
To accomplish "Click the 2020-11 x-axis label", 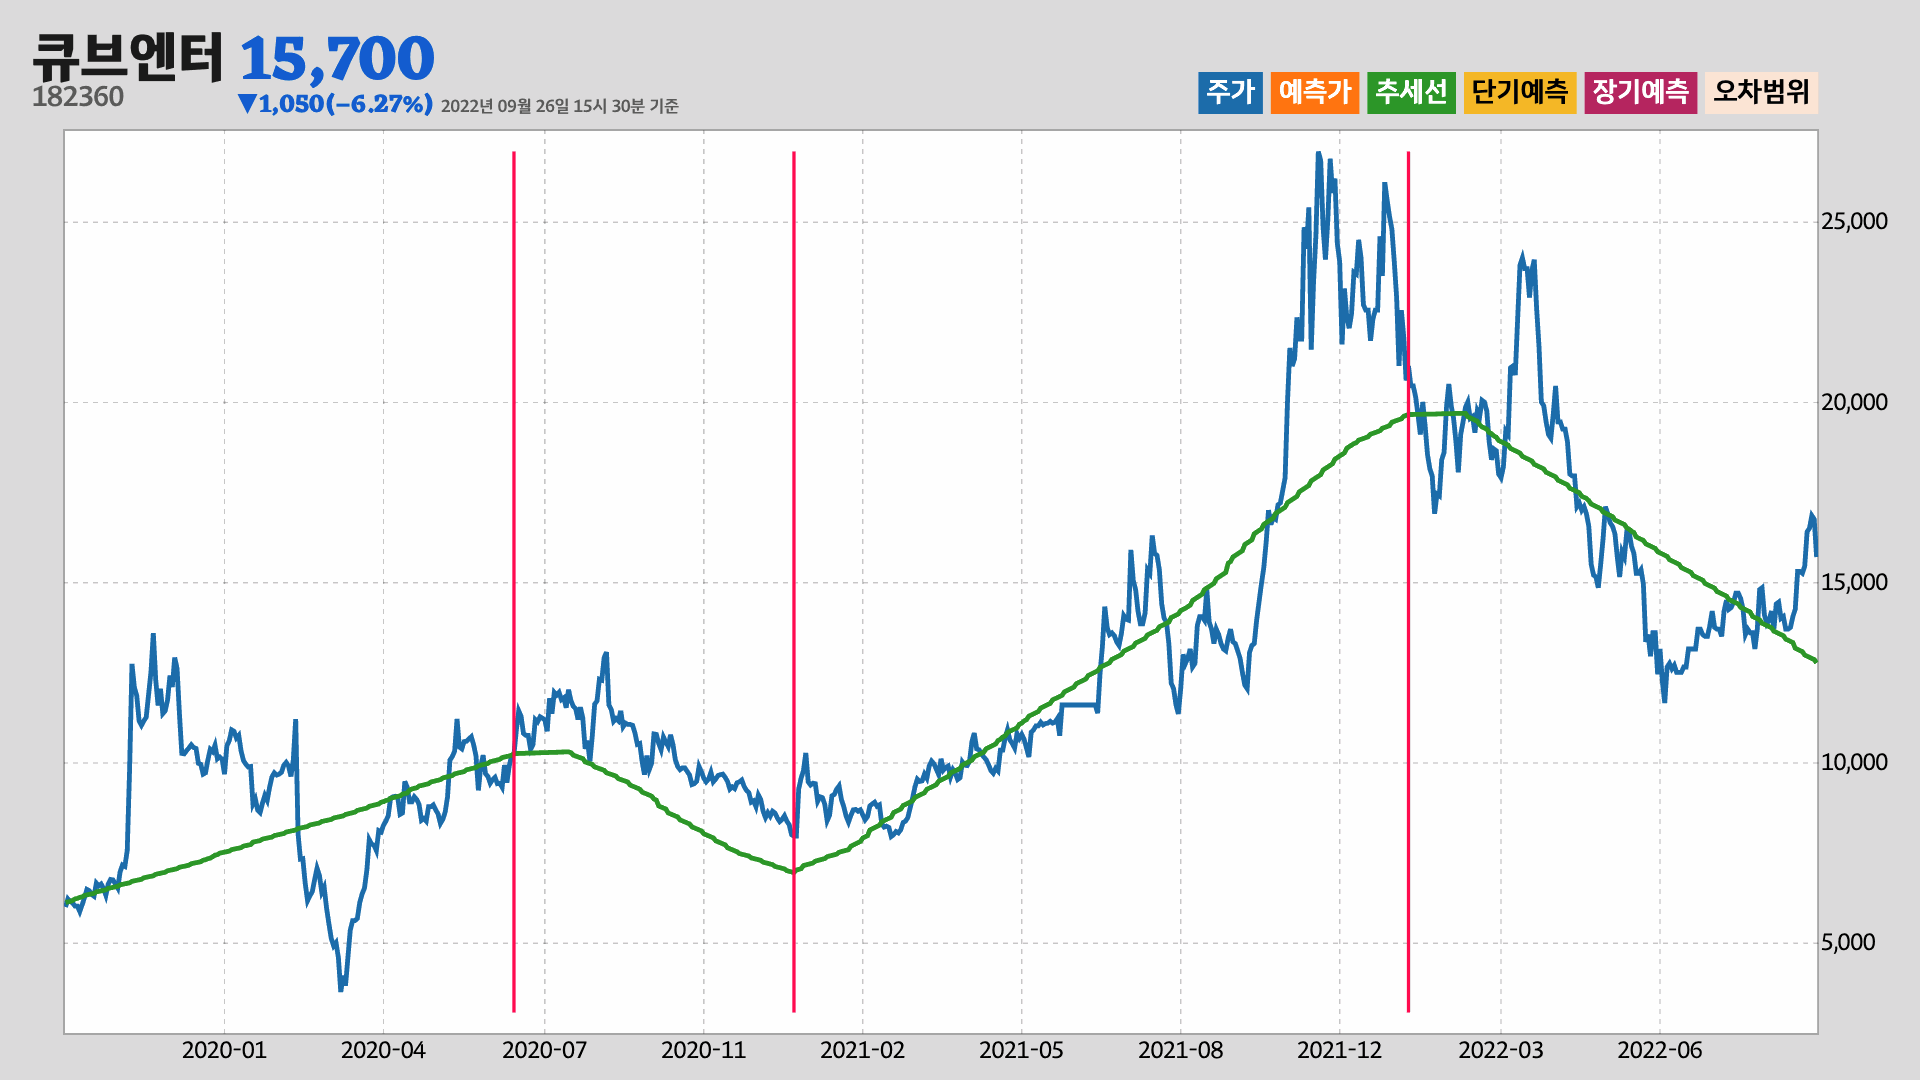I will click(703, 1050).
